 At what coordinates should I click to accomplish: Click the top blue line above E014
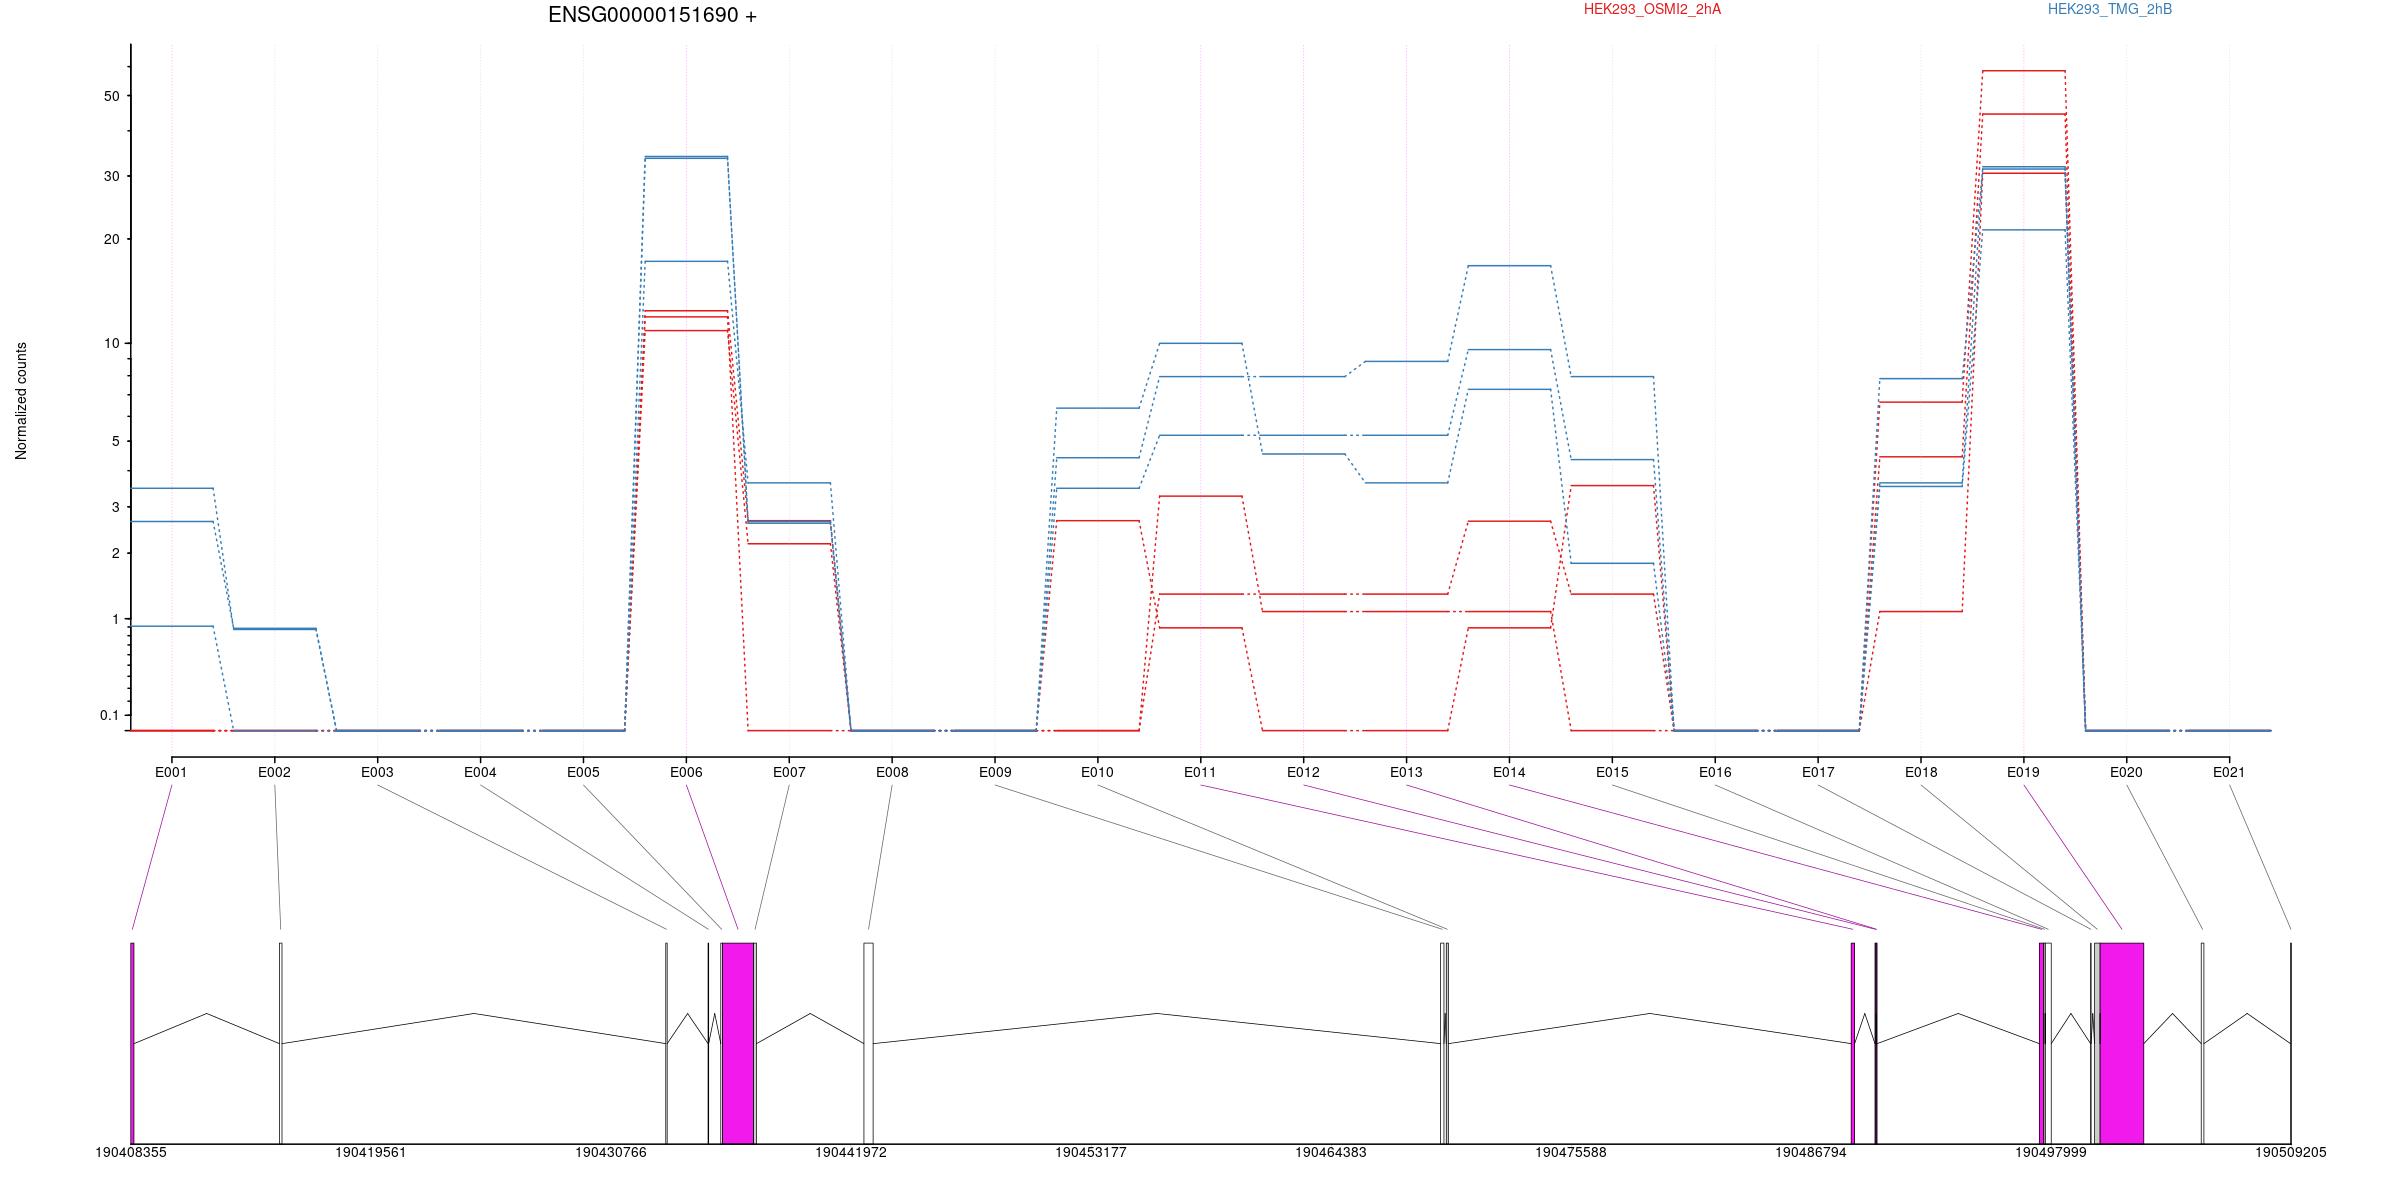pyautogui.click(x=1509, y=266)
